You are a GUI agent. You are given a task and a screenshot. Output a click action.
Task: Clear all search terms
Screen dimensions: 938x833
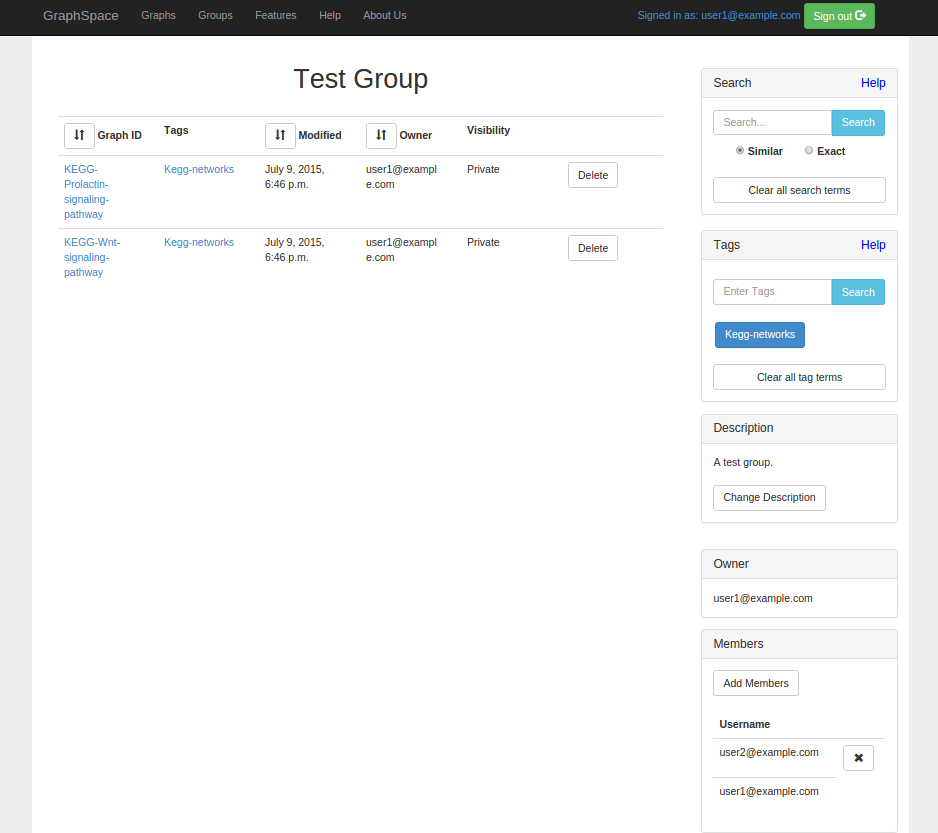click(x=799, y=190)
